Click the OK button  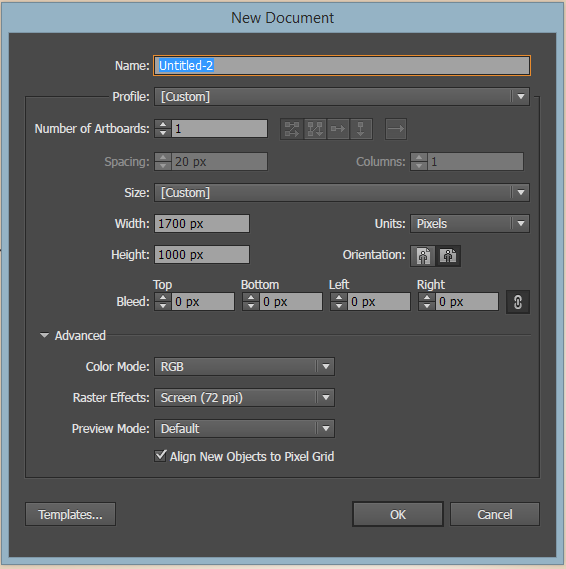398,514
